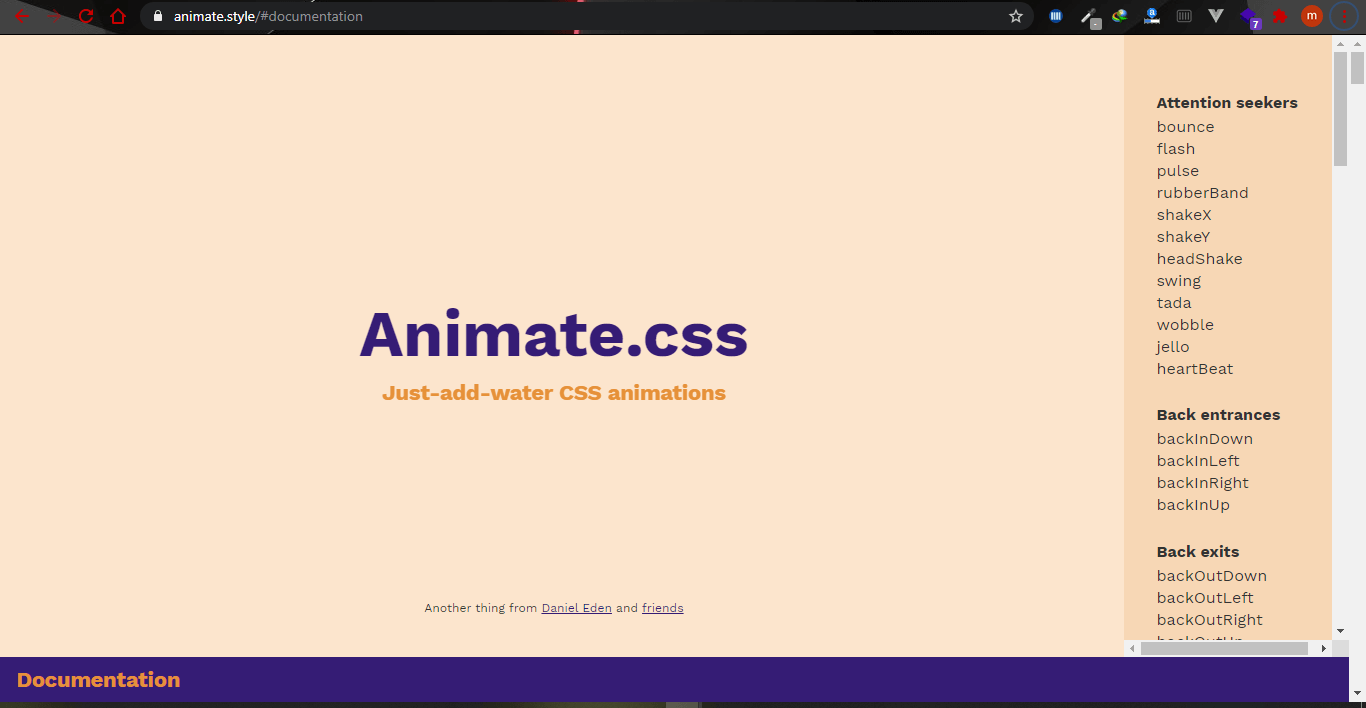Open the browser home page icon
This screenshot has height=708, width=1366.
[x=118, y=16]
